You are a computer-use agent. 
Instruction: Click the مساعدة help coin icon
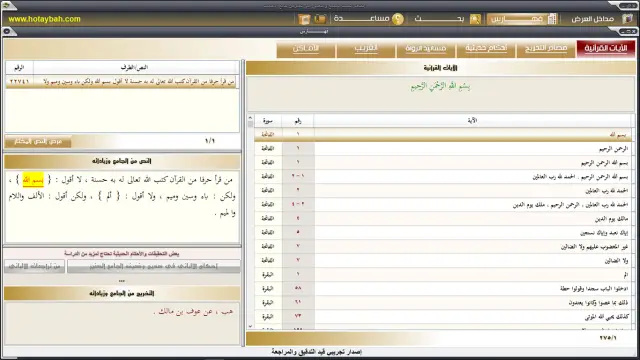tap(398, 19)
